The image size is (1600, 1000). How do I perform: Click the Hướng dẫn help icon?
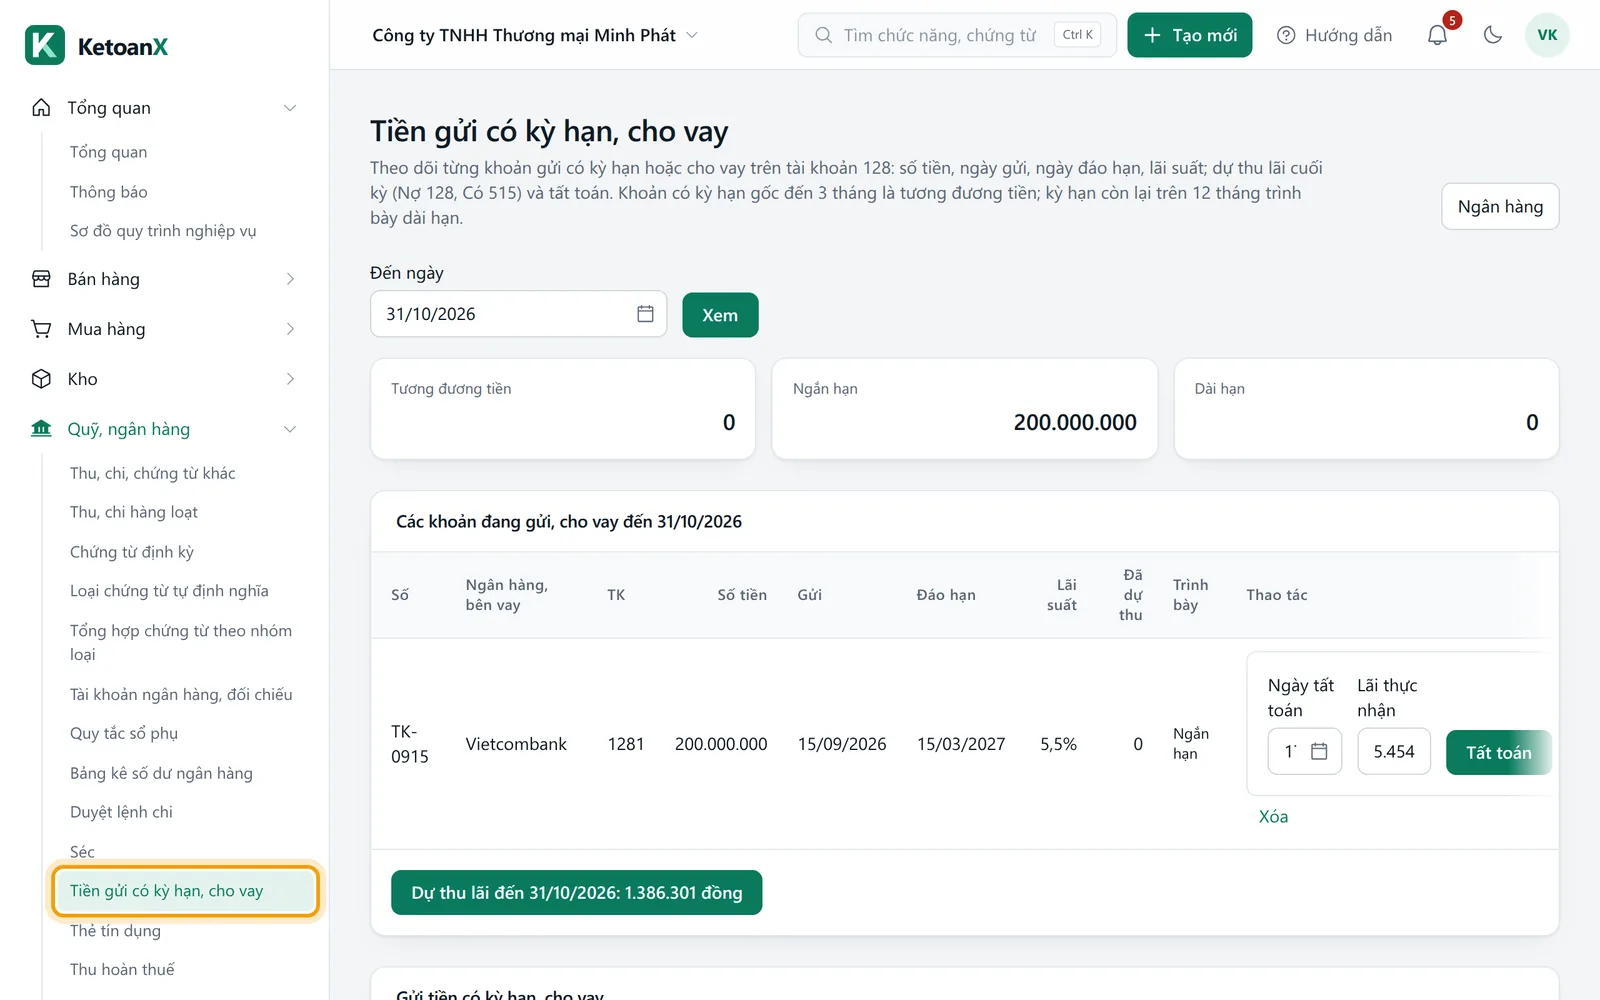pos(1286,35)
